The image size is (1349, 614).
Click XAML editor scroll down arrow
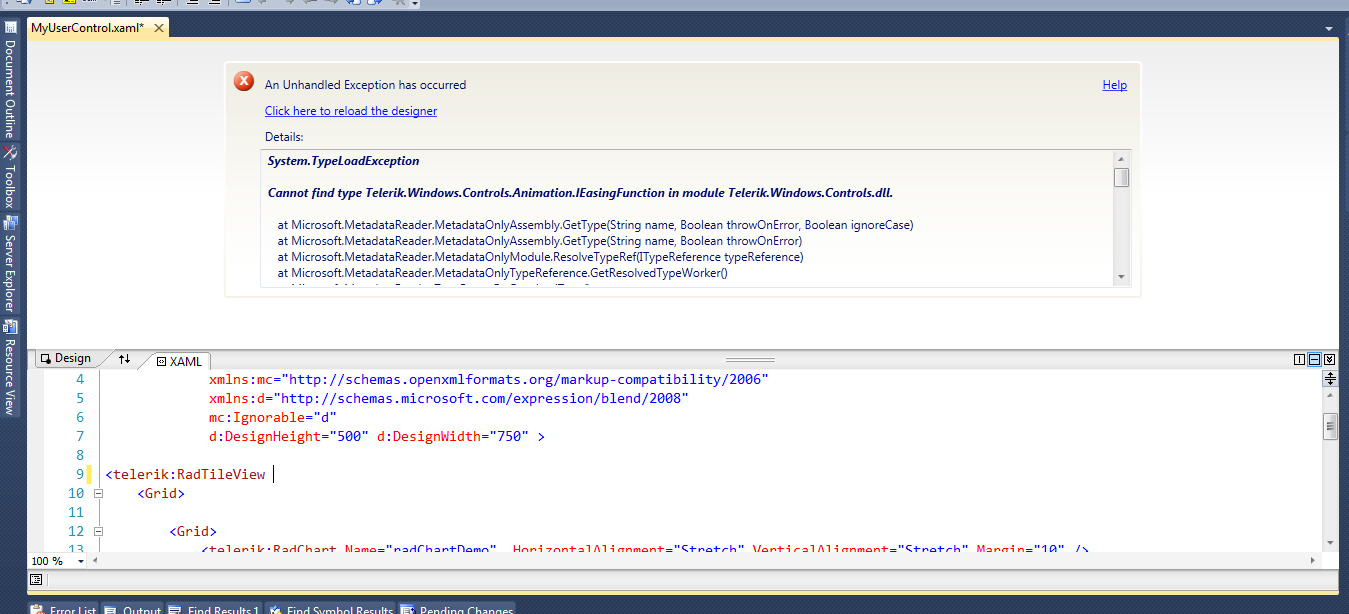1330,543
